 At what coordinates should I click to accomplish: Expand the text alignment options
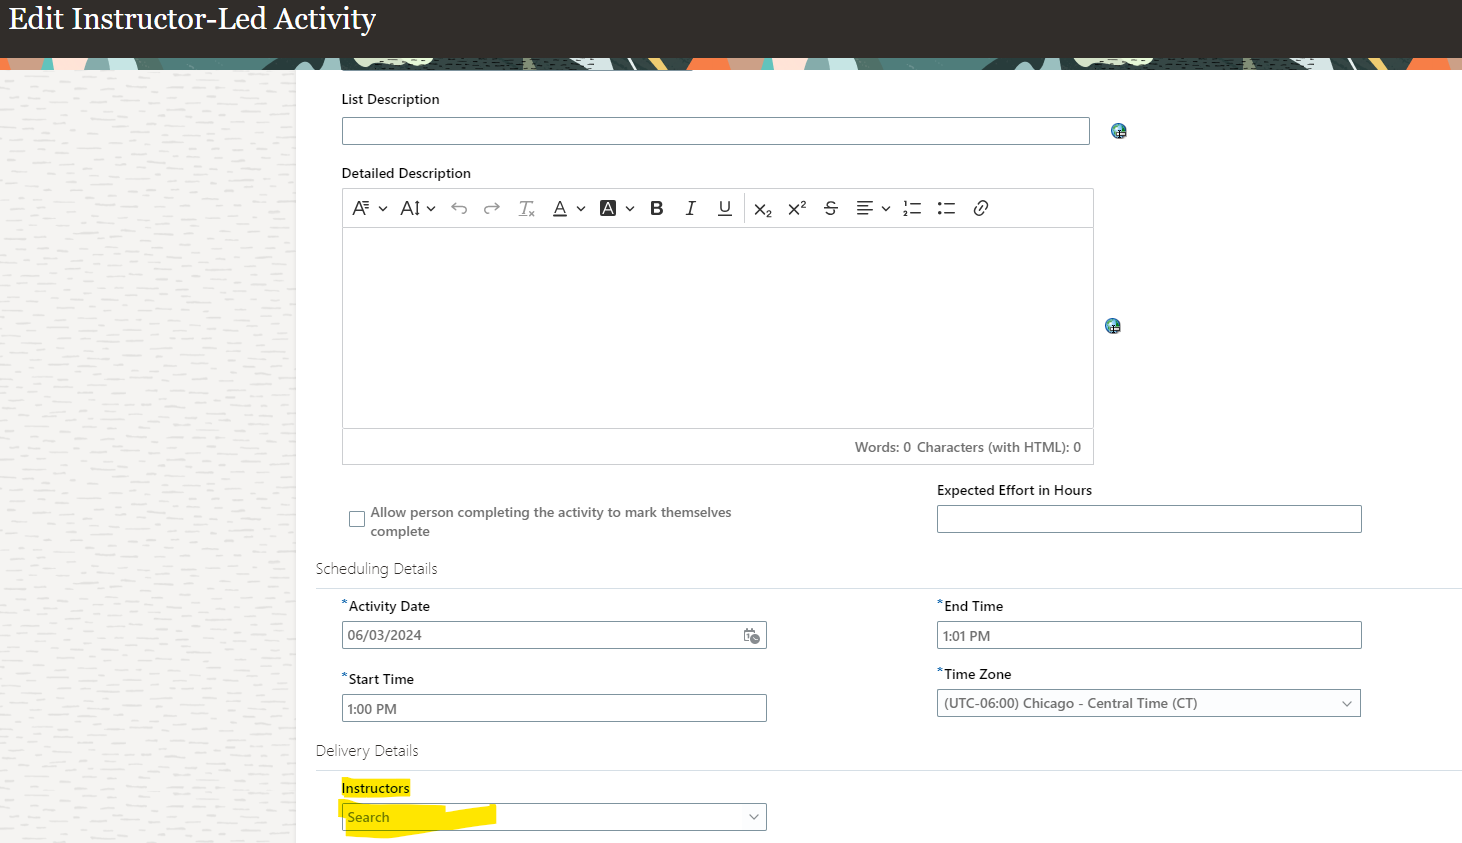tap(885, 208)
